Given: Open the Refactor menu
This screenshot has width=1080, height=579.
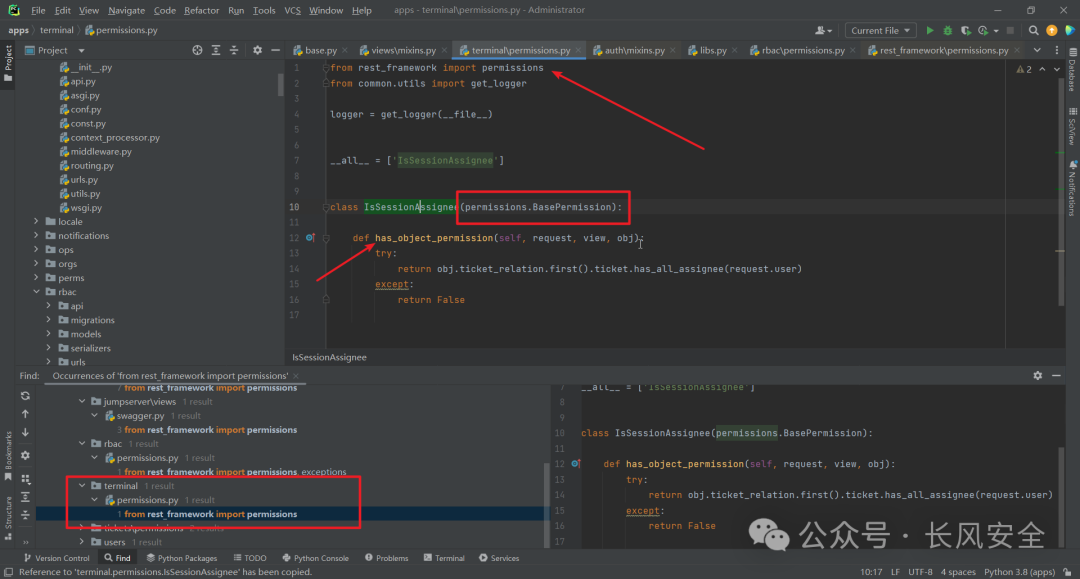Looking at the screenshot, I should pos(201,10).
